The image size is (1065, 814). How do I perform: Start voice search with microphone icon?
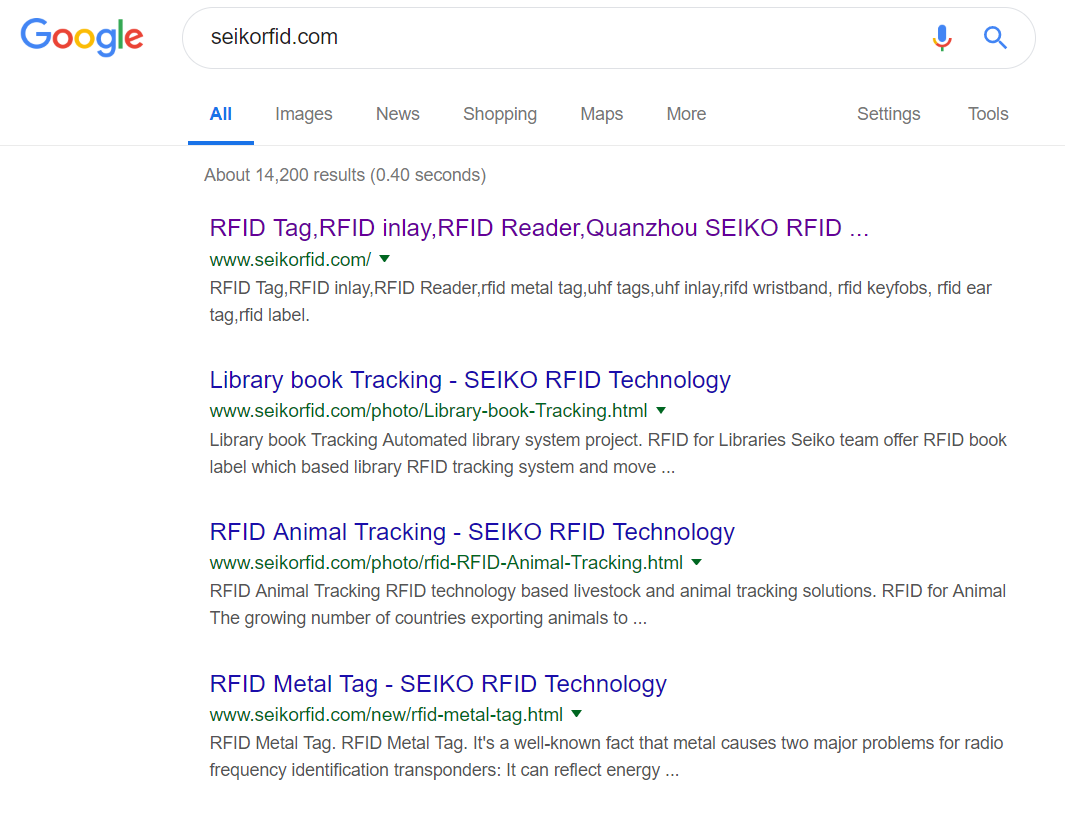(x=941, y=37)
